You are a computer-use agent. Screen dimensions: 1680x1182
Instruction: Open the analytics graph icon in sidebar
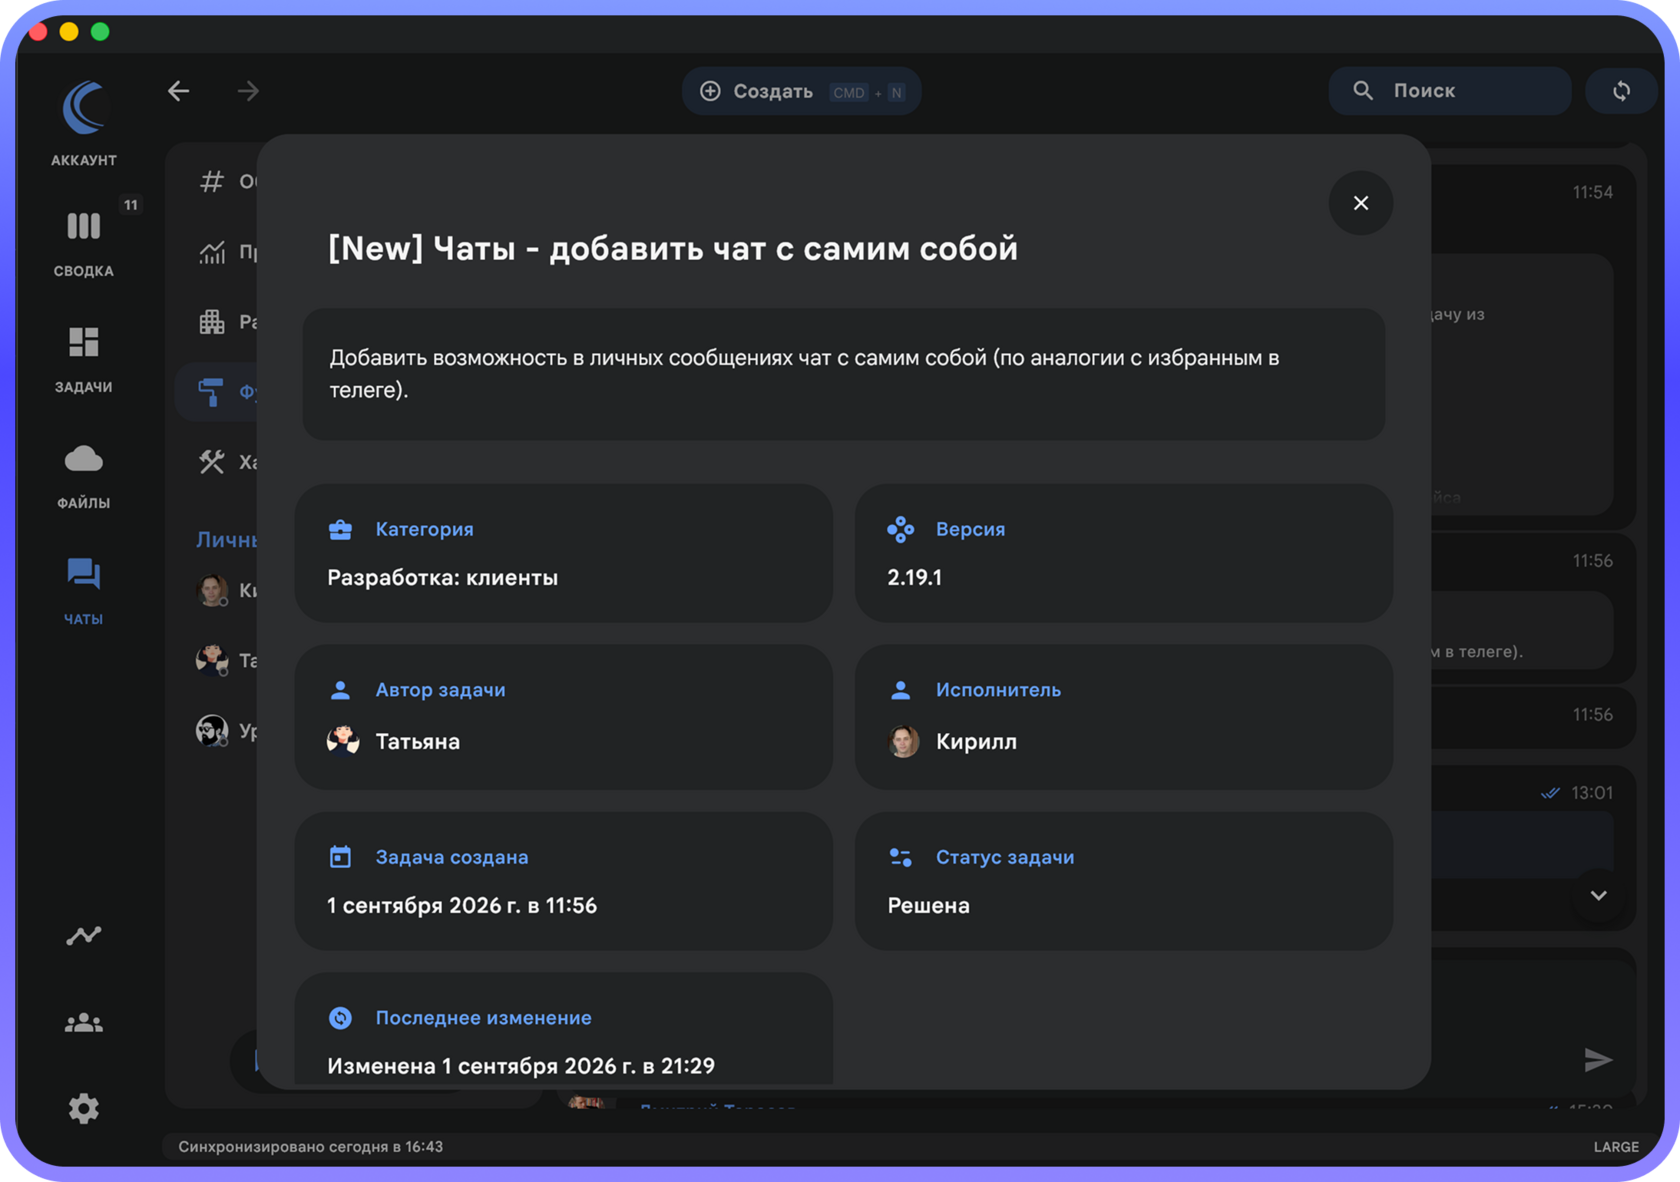click(x=84, y=935)
